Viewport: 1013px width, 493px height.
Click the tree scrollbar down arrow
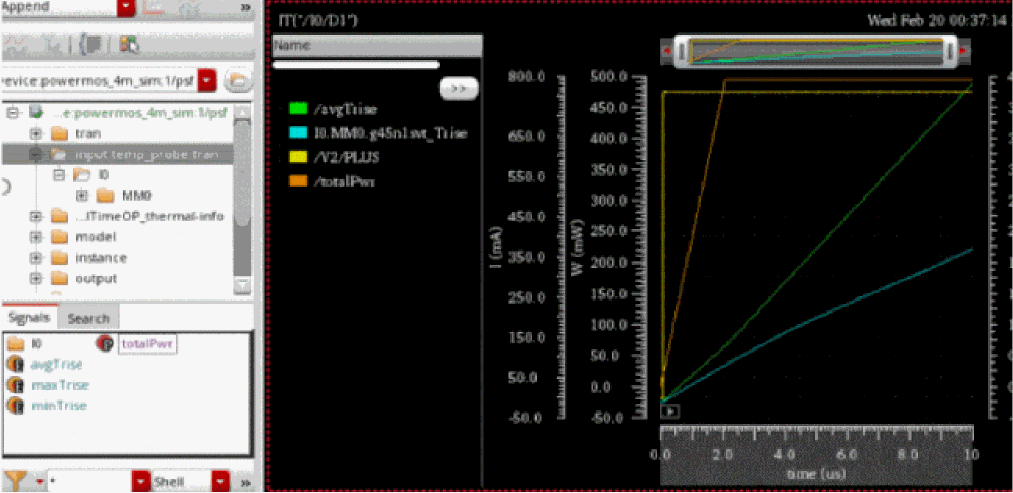click(242, 285)
